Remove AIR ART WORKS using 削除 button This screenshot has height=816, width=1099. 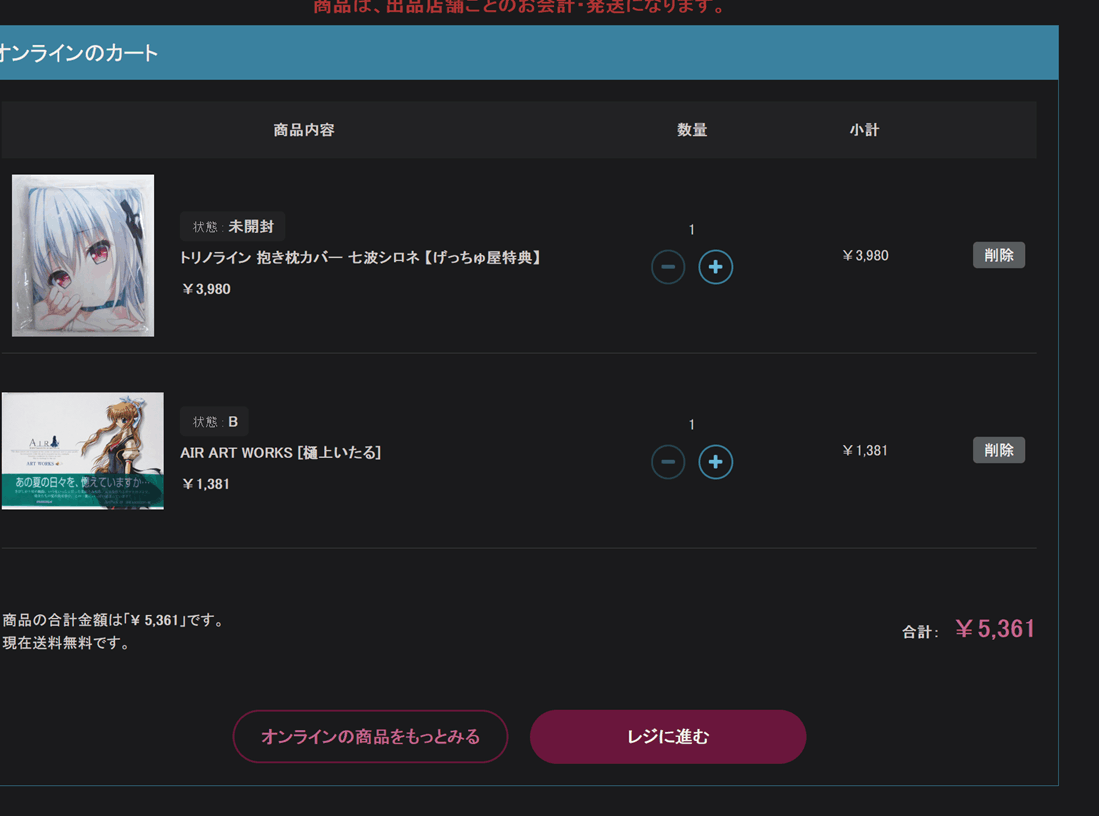click(998, 450)
